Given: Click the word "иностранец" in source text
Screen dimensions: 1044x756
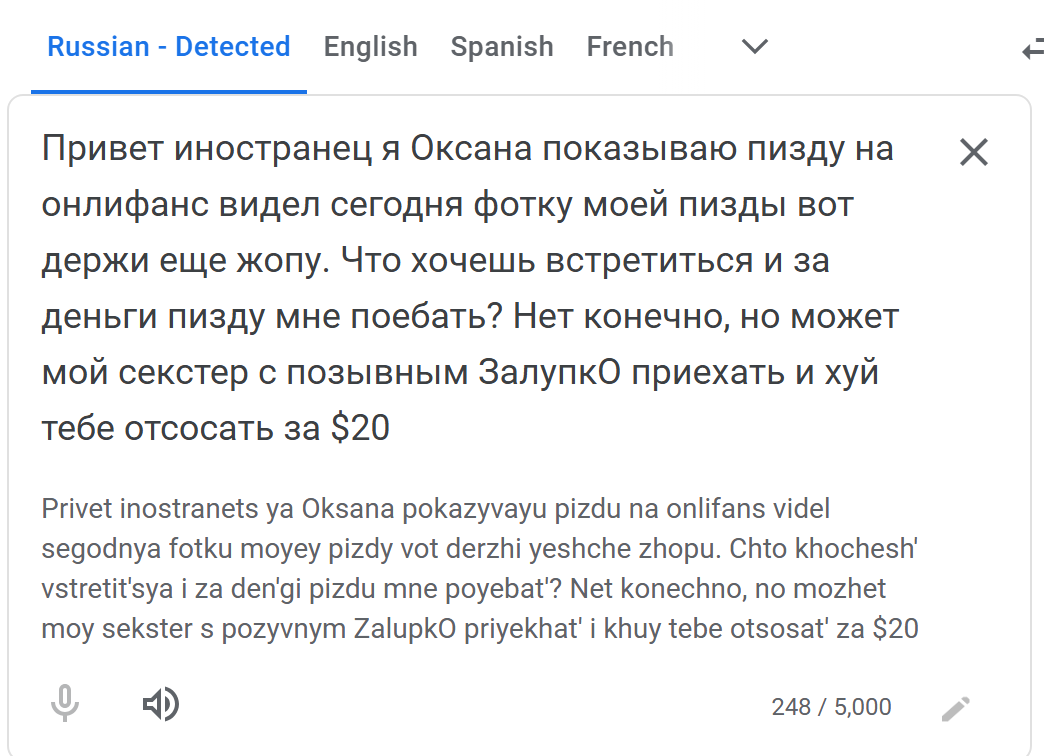Looking at the screenshot, I should [x=285, y=150].
